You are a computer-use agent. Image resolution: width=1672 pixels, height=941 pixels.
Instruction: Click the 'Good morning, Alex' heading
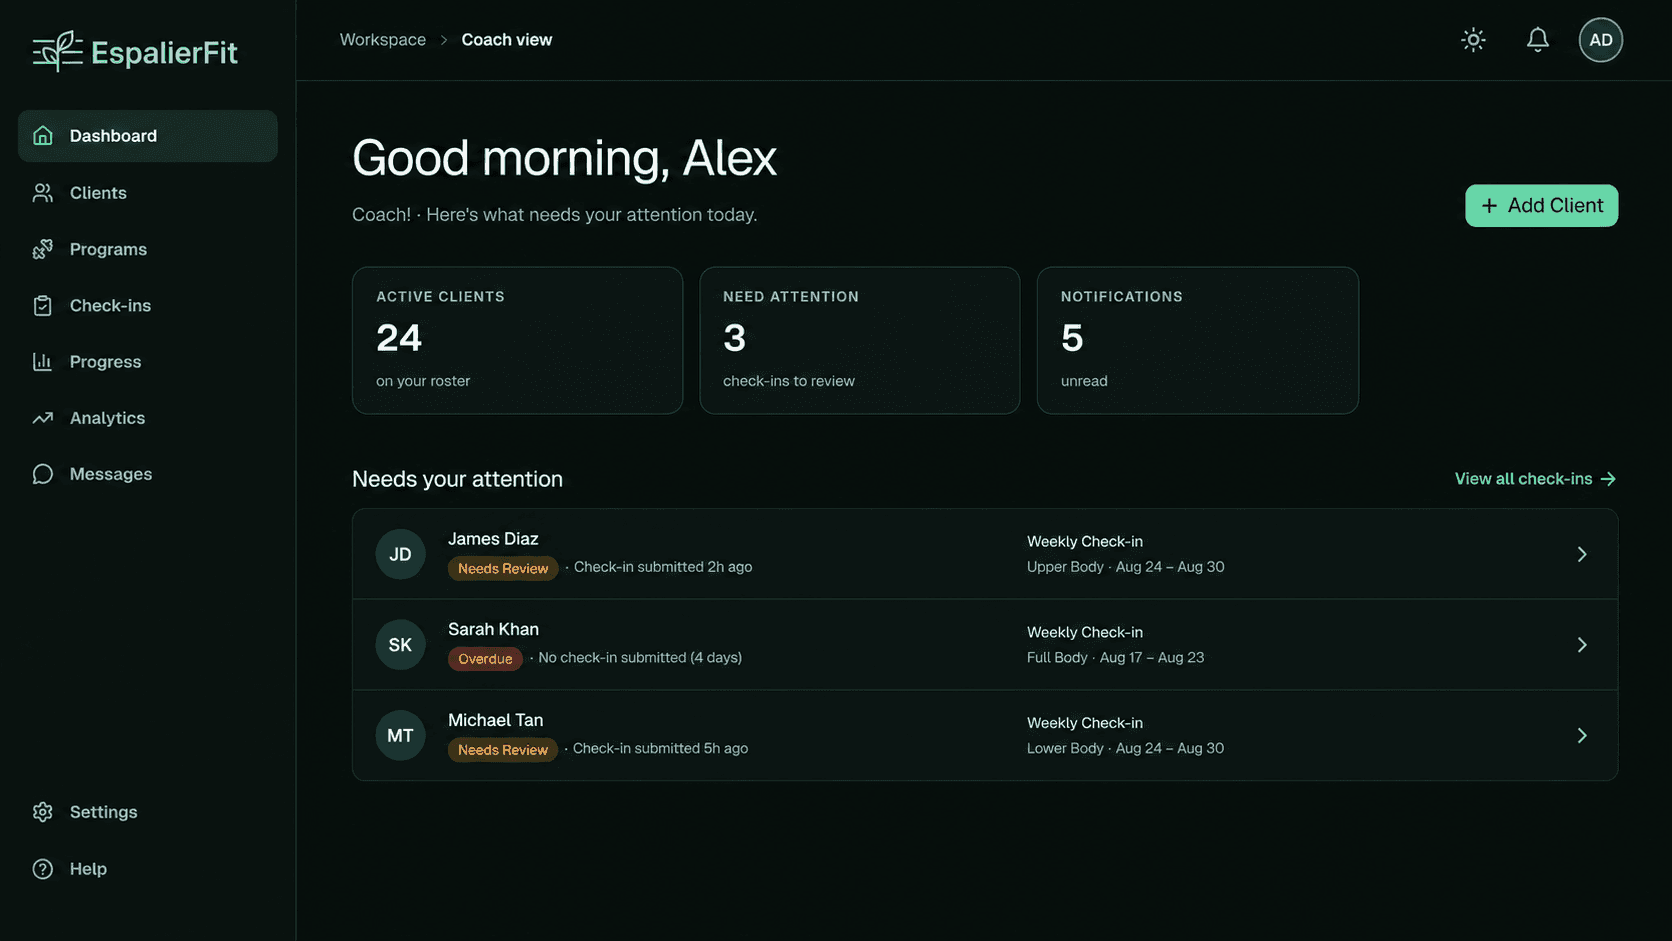564,158
